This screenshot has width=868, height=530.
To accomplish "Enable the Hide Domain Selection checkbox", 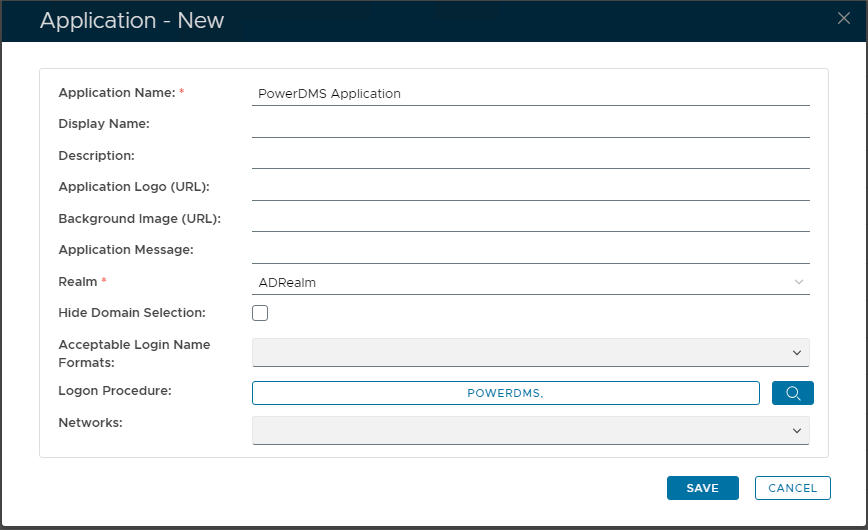I will 260,313.
